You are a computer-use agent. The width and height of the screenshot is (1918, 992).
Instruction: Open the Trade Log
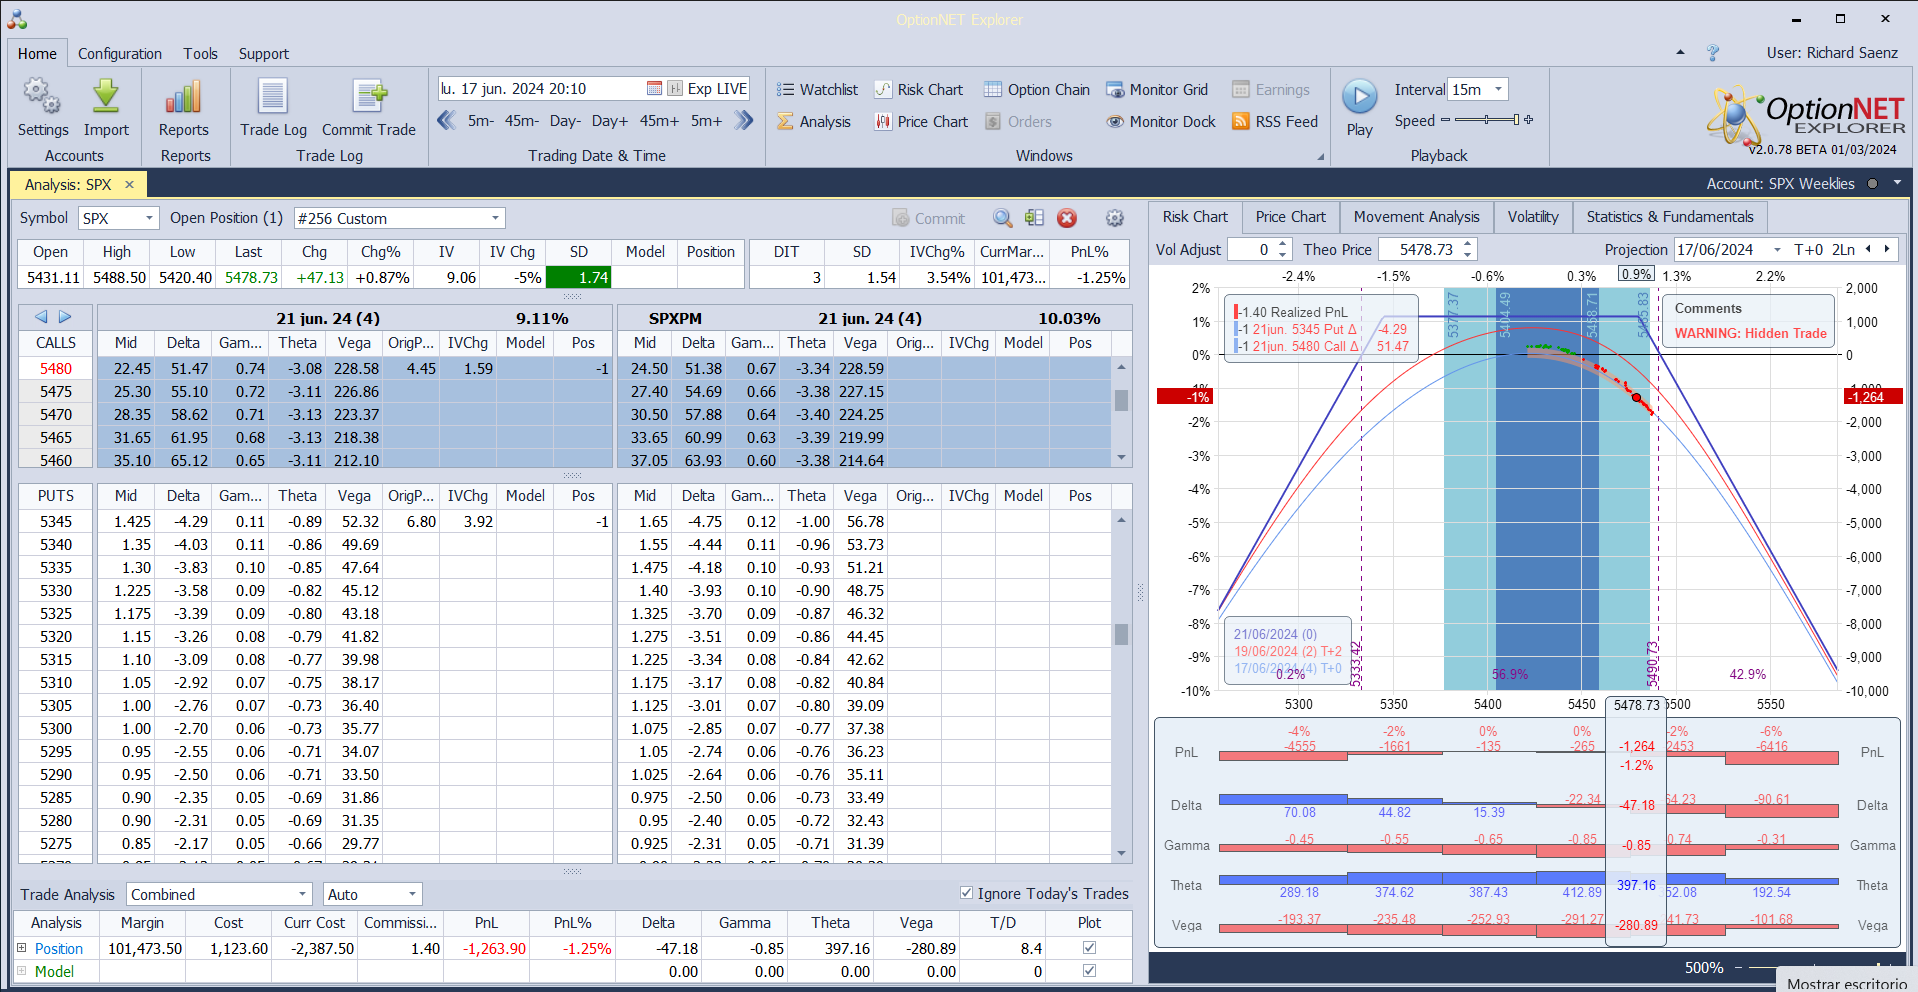tap(273, 98)
